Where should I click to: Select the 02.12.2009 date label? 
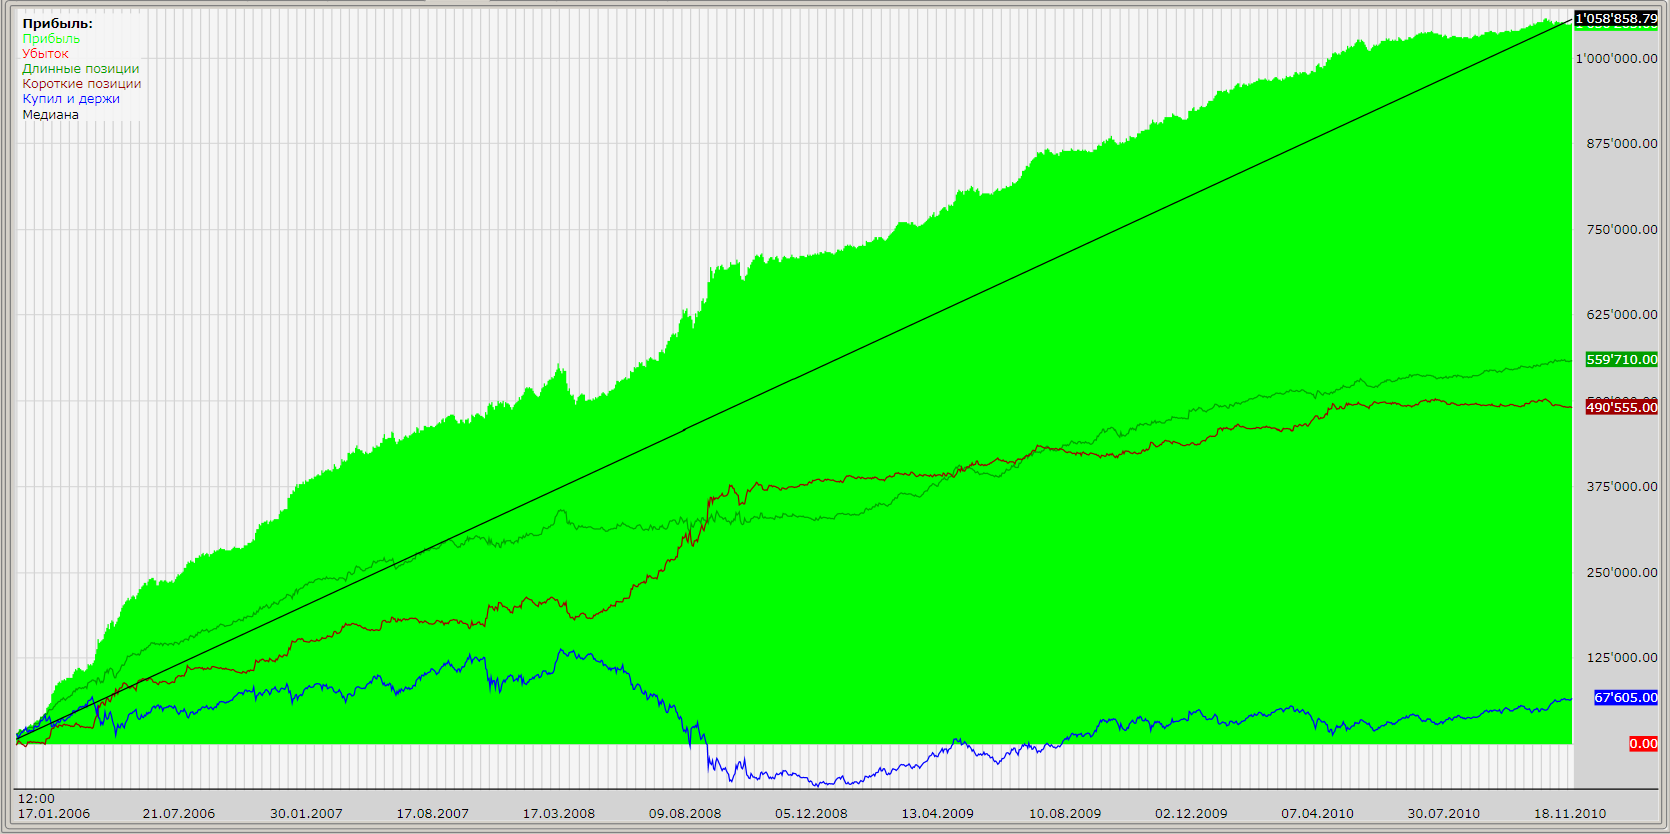pyautogui.click(x=1191, y=813)
